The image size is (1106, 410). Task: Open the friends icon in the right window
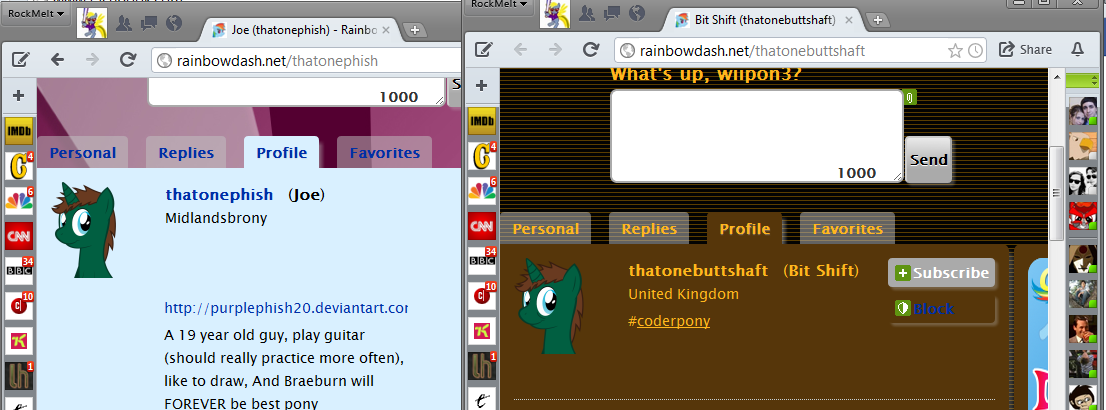588,13
